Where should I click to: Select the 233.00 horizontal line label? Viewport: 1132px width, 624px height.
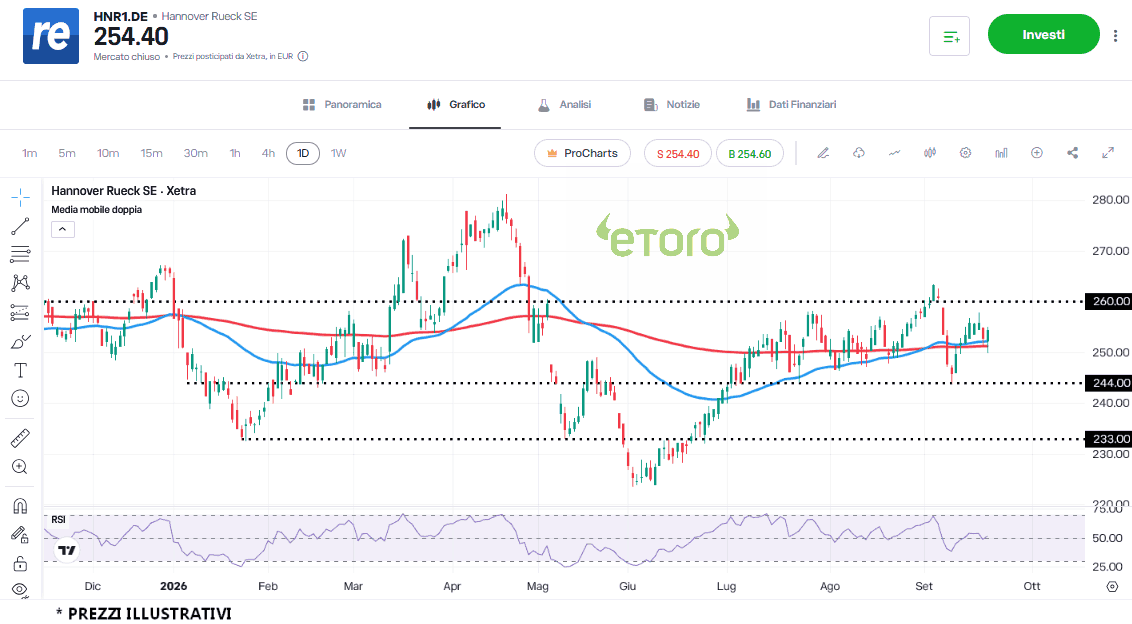click(1109, 439)
